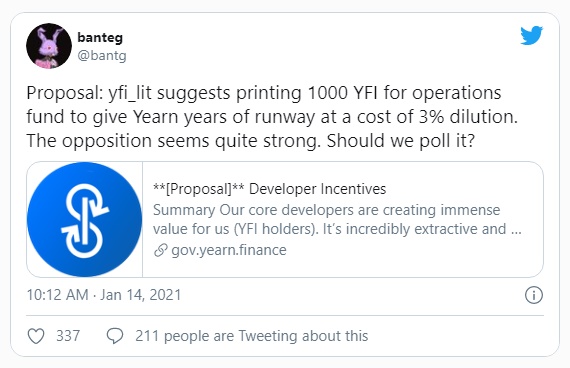Click banteg's purple rabbit avatar
Image resolution: width=570 pixels, height=368 pixels.
[x=49, y=46]
